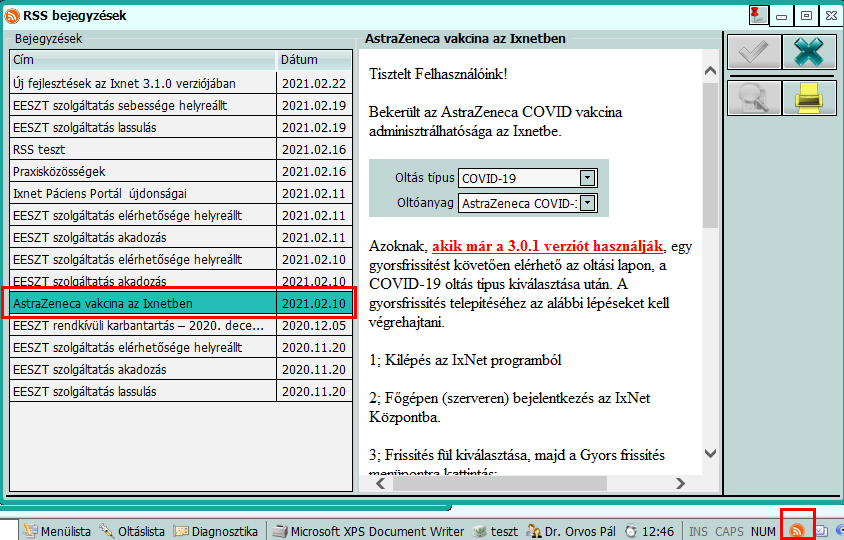Click the teal X cancel button
This screenshot has width=844, height=540.
[x=809, y=52]
